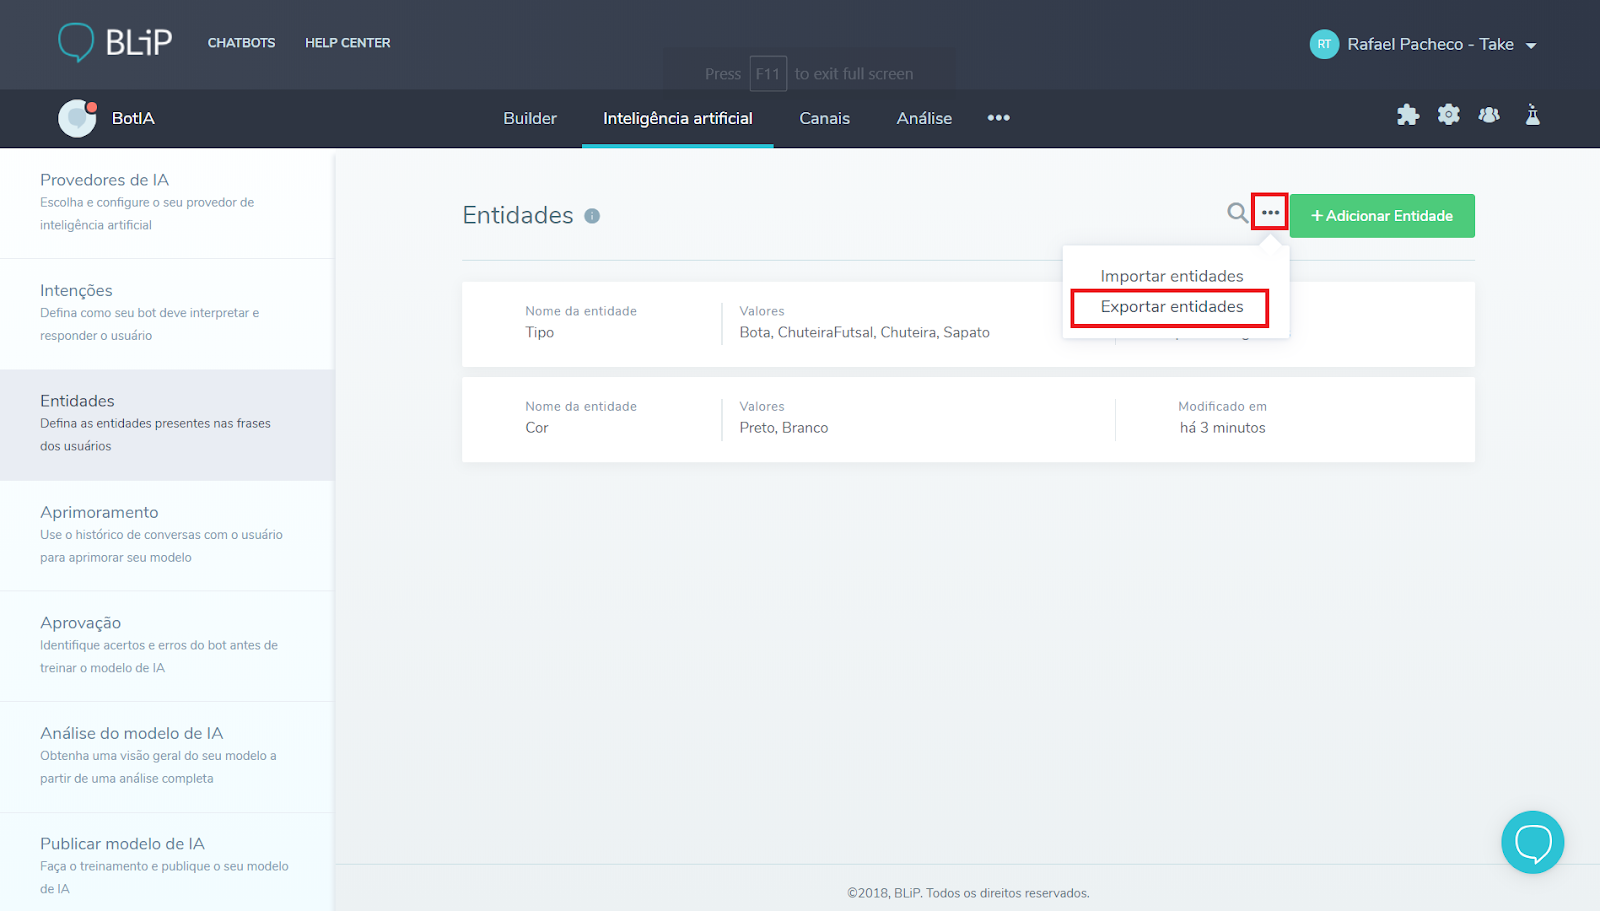Expand the Rafael Pacheco account dropdown
This screenshot has height=911, width=1600.
[x=1531, y=45]
